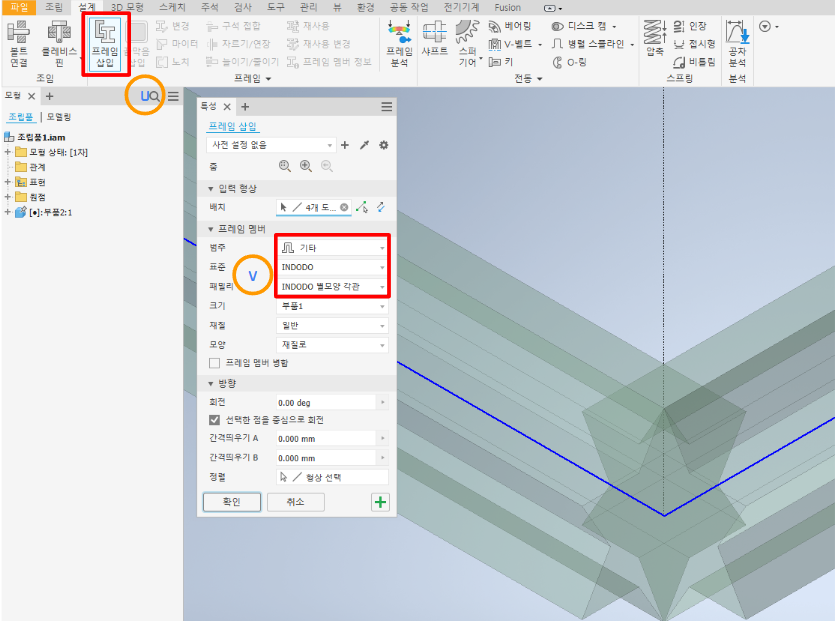The width and height of the screenshot is (835, 621).
Task: Click the 취소 cancel button
Action: tap(296, 502)
